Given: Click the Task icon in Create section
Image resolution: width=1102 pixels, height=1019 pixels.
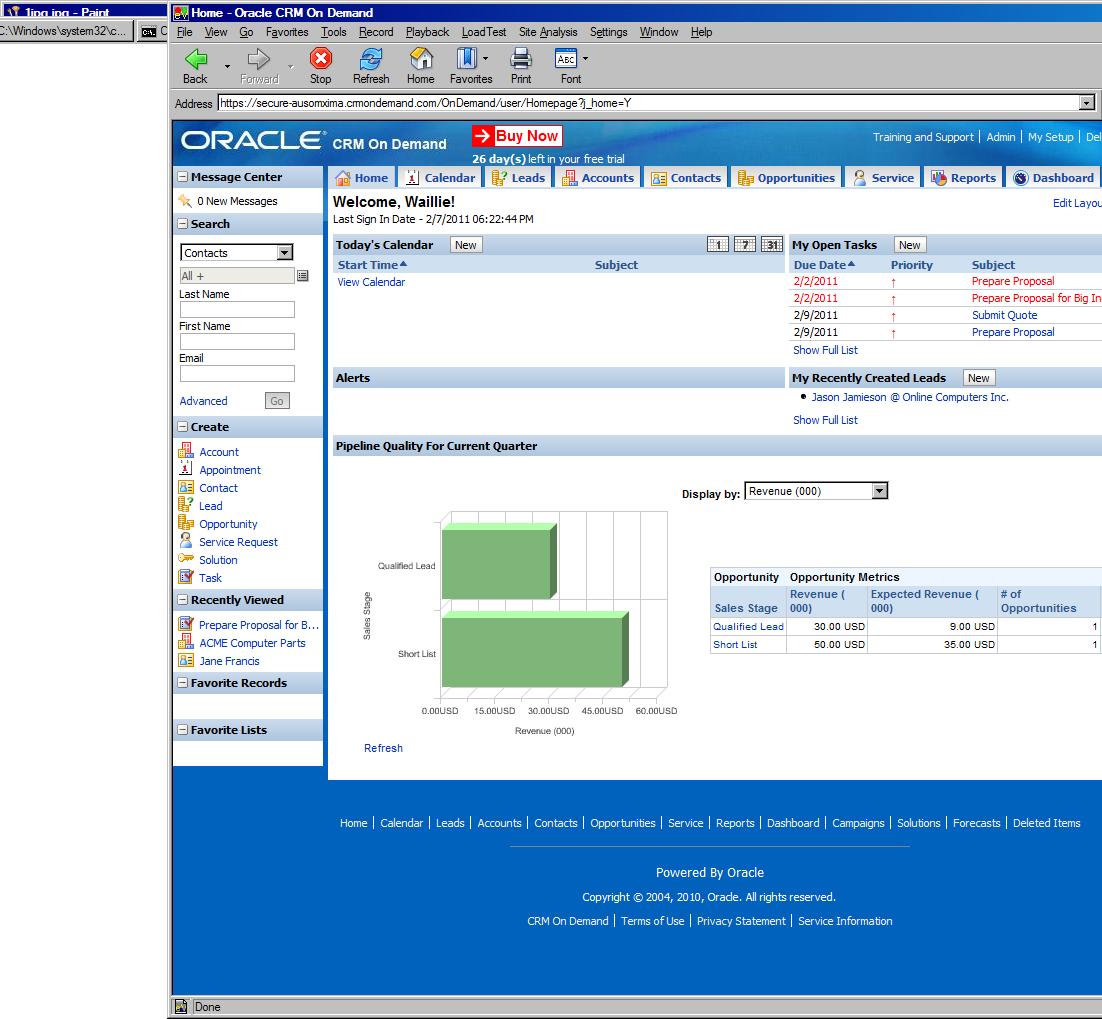Looking at the screenshot, I should click(x=186, y=577).
